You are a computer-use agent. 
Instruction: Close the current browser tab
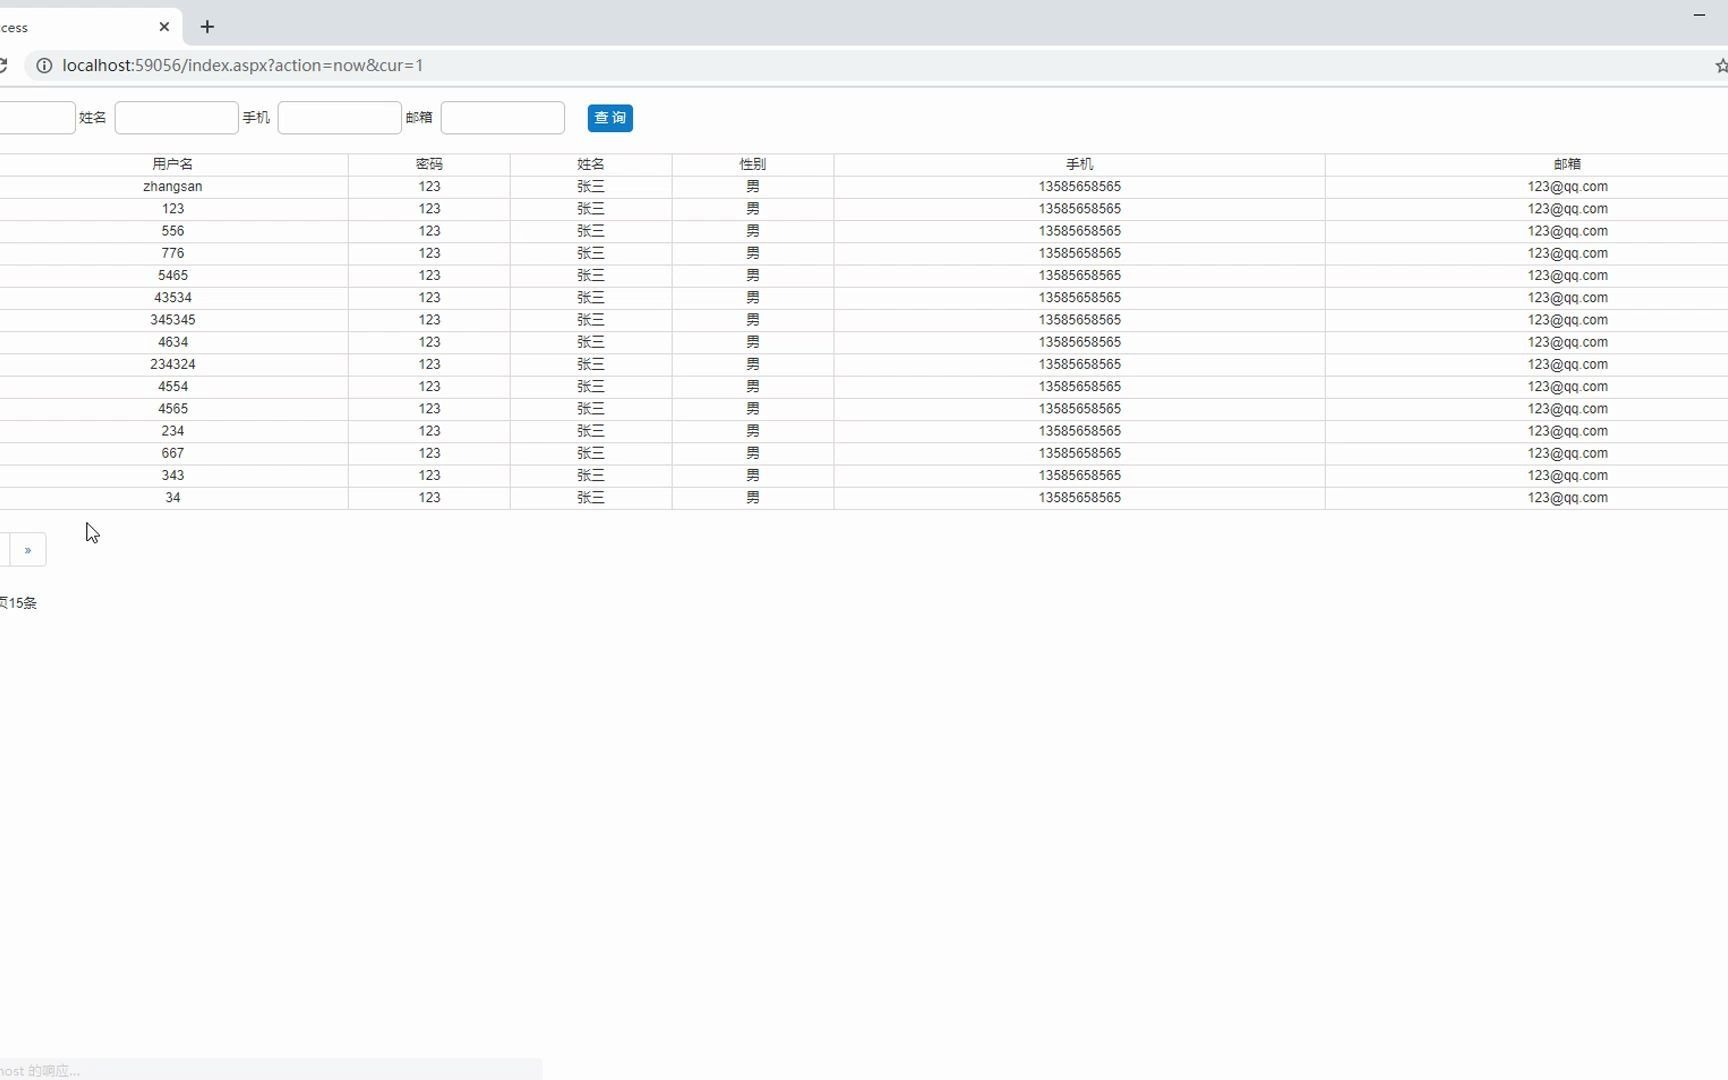pos(164,27)
